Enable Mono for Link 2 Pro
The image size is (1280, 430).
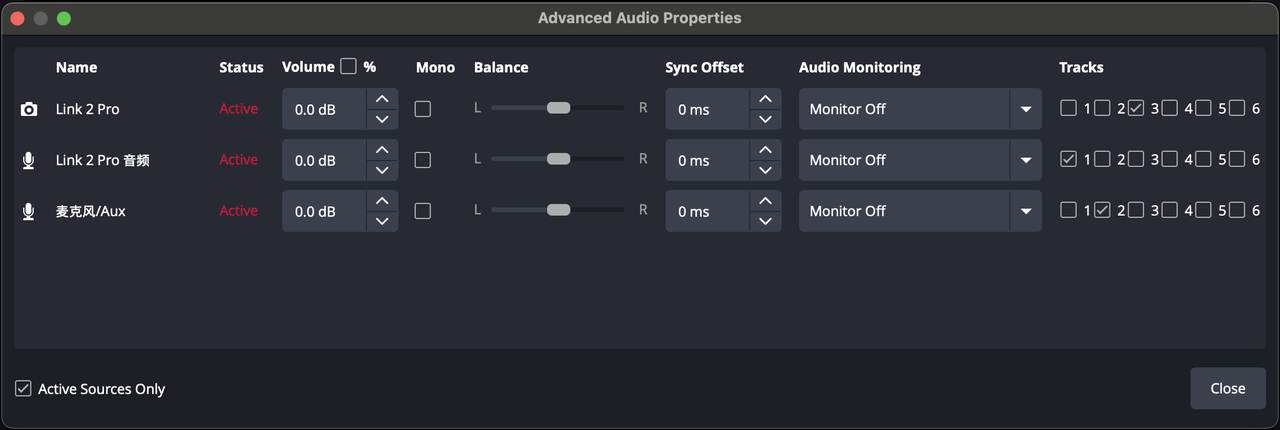[x=423, y=109]
